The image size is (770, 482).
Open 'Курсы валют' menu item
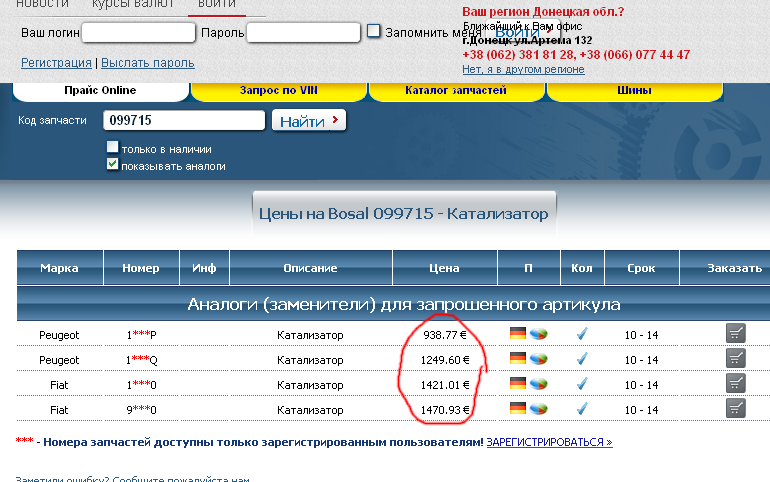click(x=133, y=4)
